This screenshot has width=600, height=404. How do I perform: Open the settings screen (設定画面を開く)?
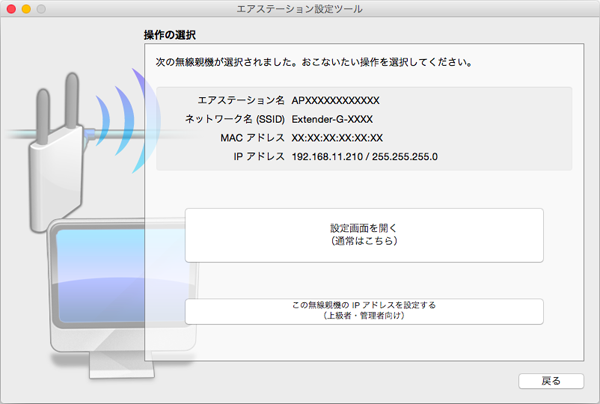coord(364,235)
